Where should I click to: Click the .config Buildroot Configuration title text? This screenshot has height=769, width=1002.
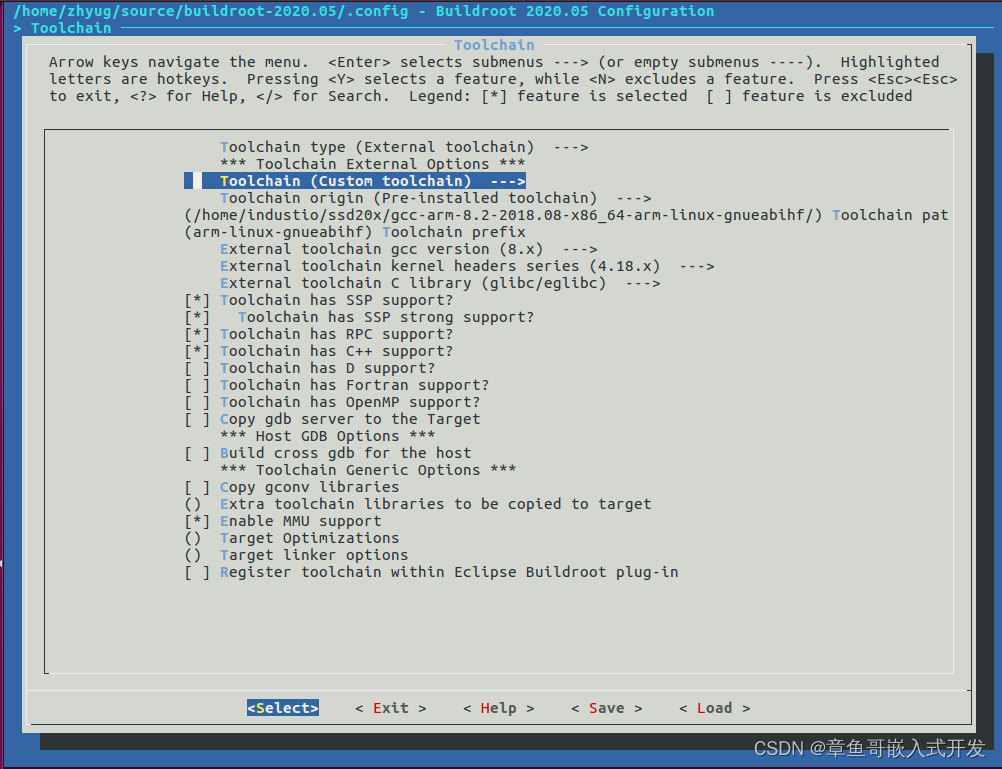(x=364, y=11)
